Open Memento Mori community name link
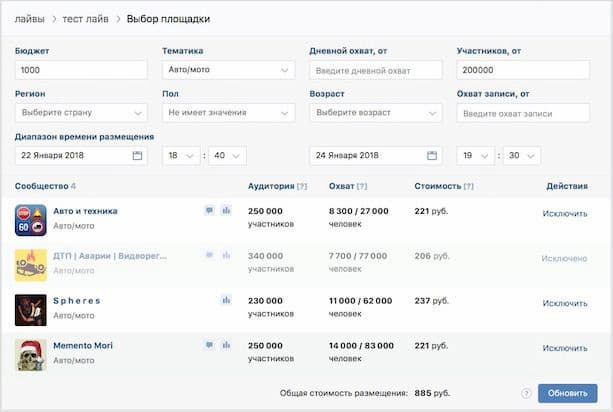Image resolution: width=613 pixels, height=412 pixels. (83, 346)
